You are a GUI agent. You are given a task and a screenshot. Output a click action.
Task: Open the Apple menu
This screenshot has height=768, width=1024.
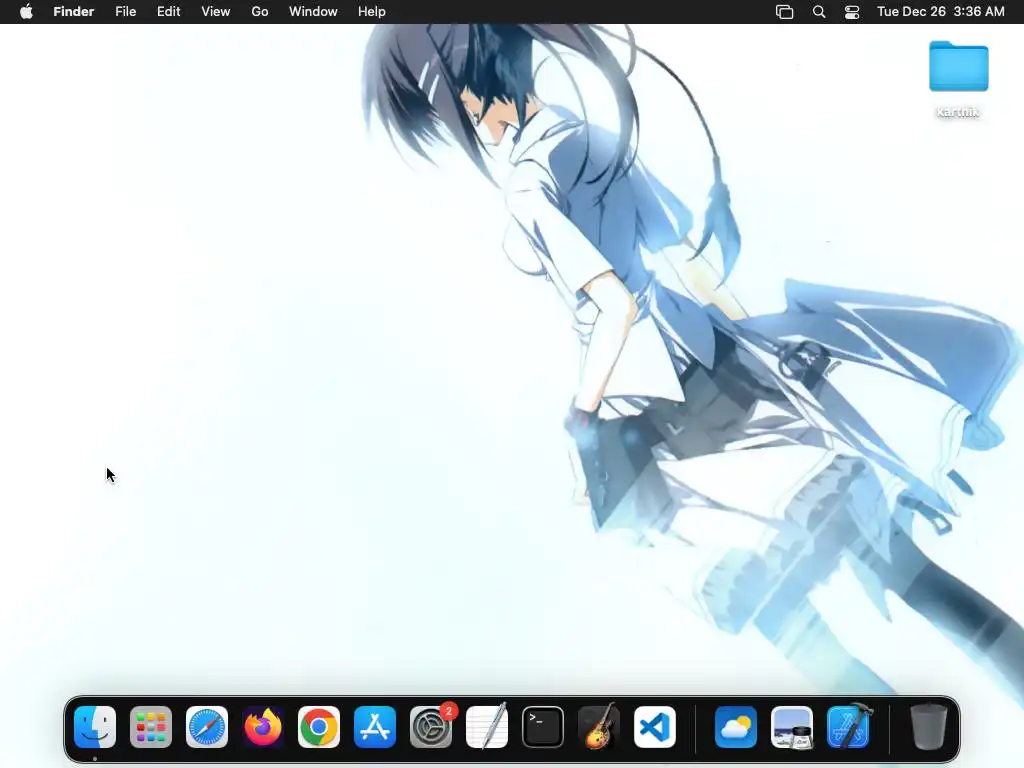[x=26, y=12]
